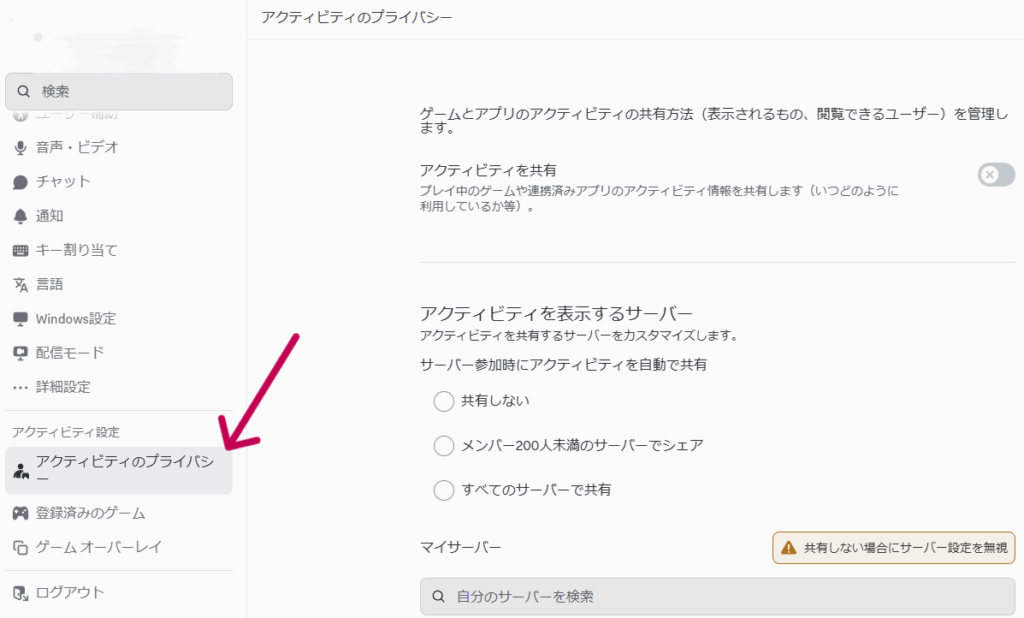Select the 共有しない radio option
This screenshot has height=618, width=1024.
pos(444,401)
